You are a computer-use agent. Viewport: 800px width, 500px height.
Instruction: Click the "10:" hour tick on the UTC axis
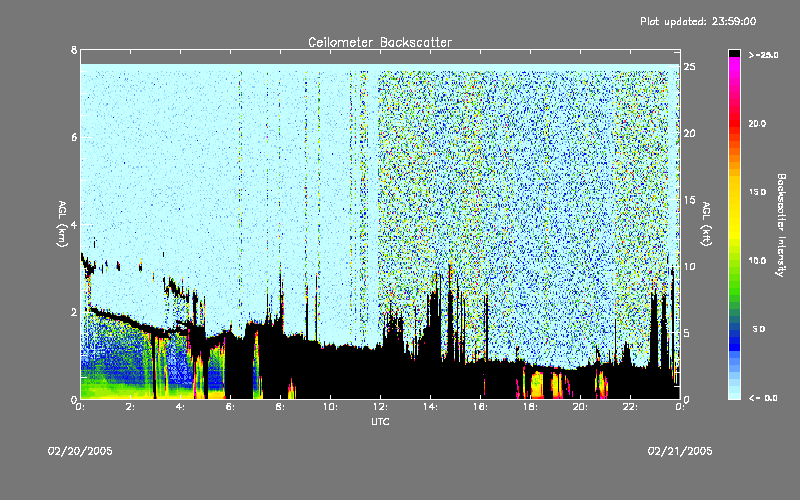(330, 407)
